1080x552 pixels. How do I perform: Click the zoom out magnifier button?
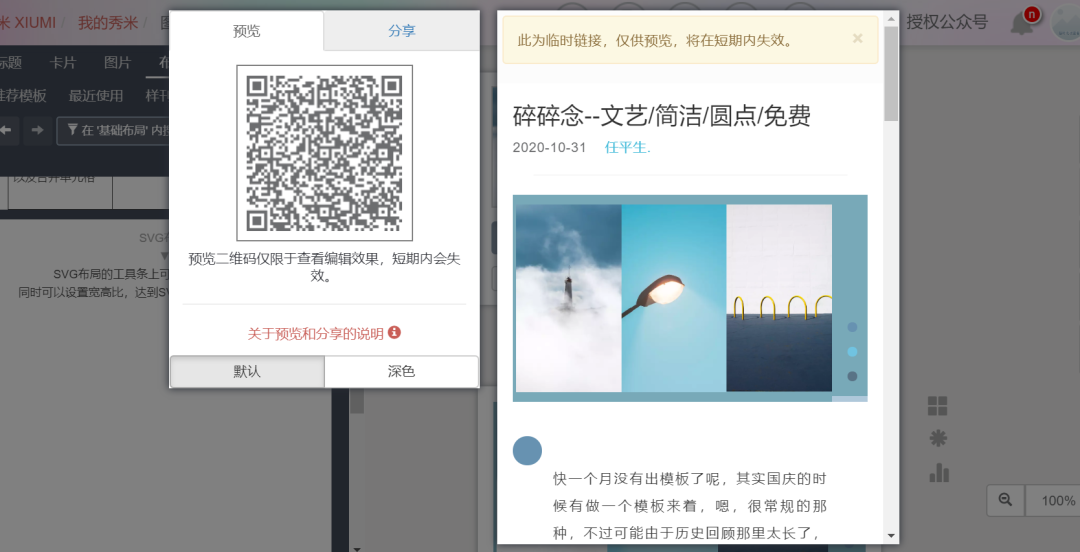[1006, 501]
